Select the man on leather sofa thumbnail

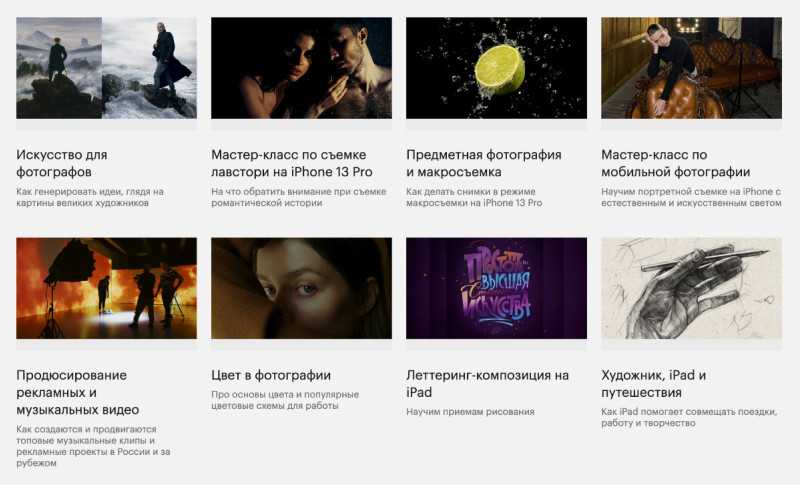[x=691, y=68]
